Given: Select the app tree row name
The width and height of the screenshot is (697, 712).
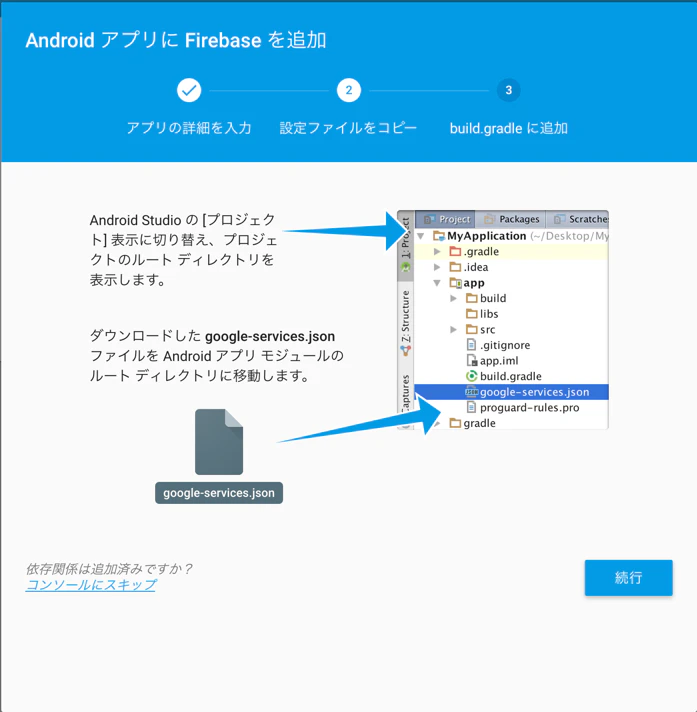Looking at the screenshot, I should pos(474,283).
